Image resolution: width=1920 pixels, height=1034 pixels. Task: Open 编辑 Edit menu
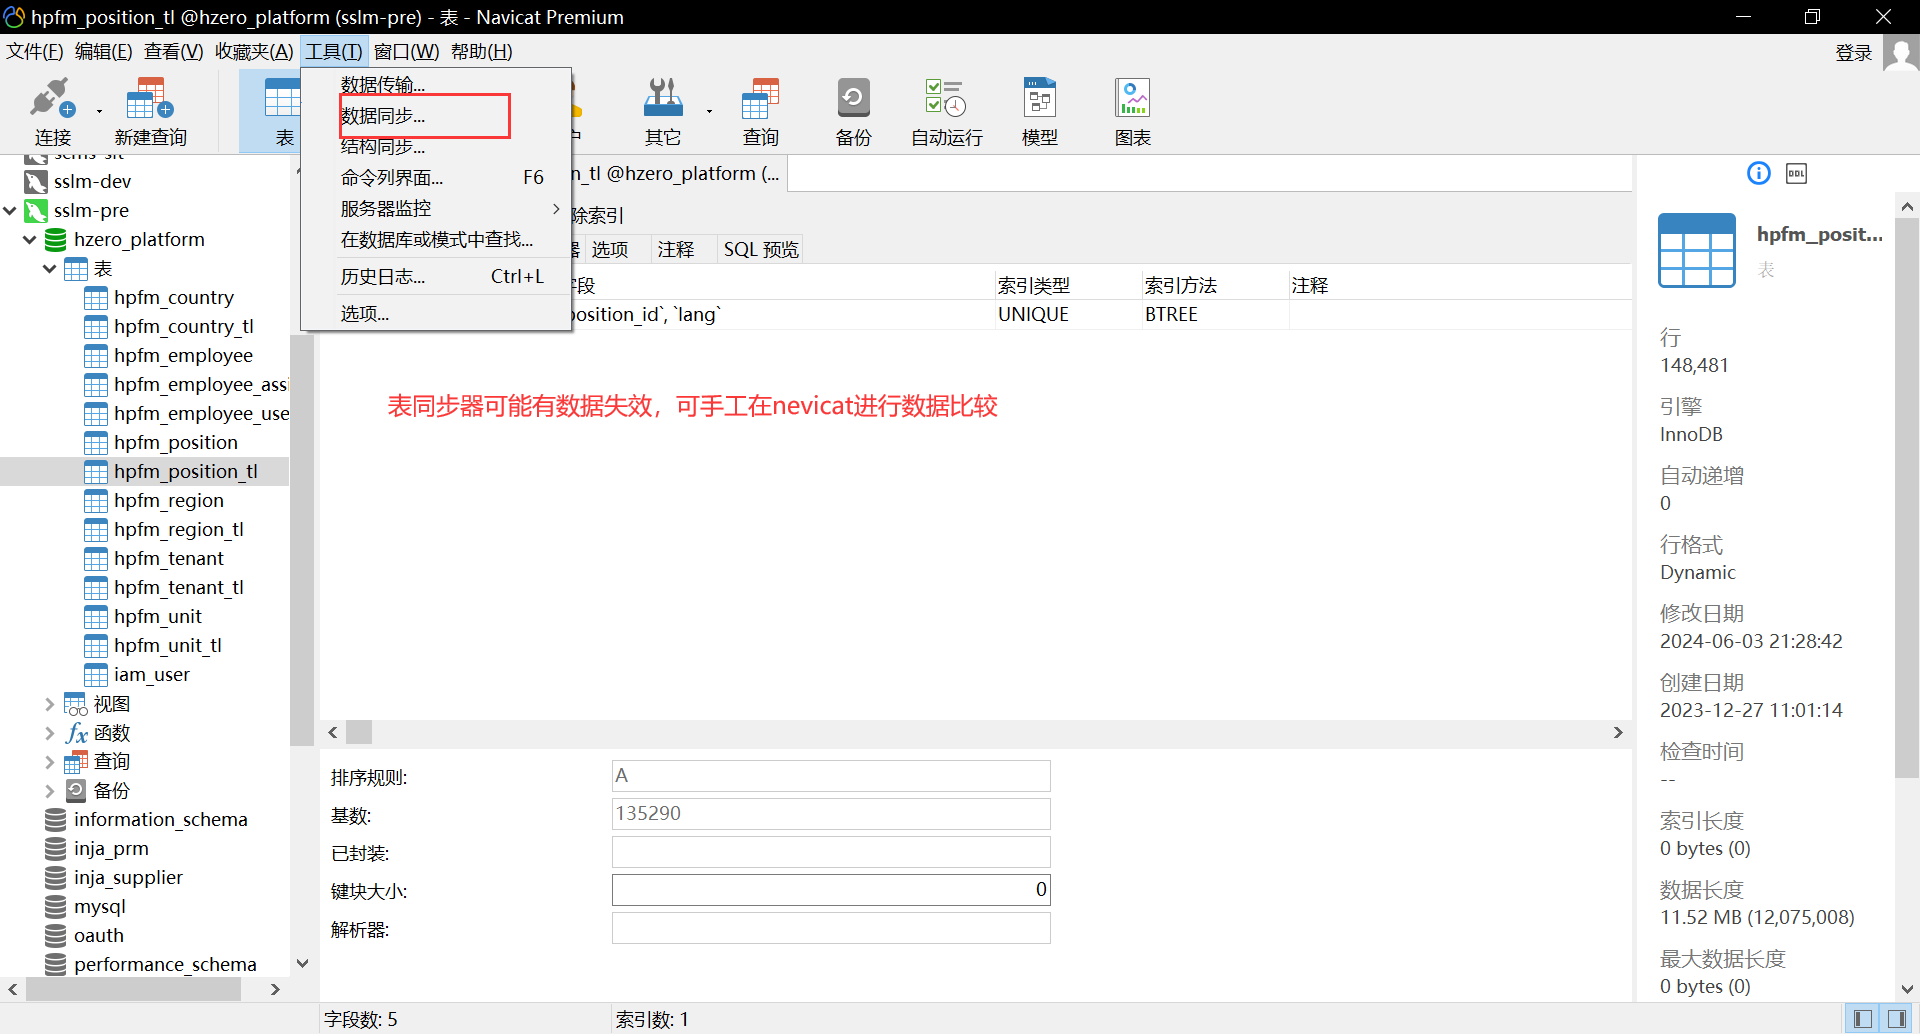(103, 51)
